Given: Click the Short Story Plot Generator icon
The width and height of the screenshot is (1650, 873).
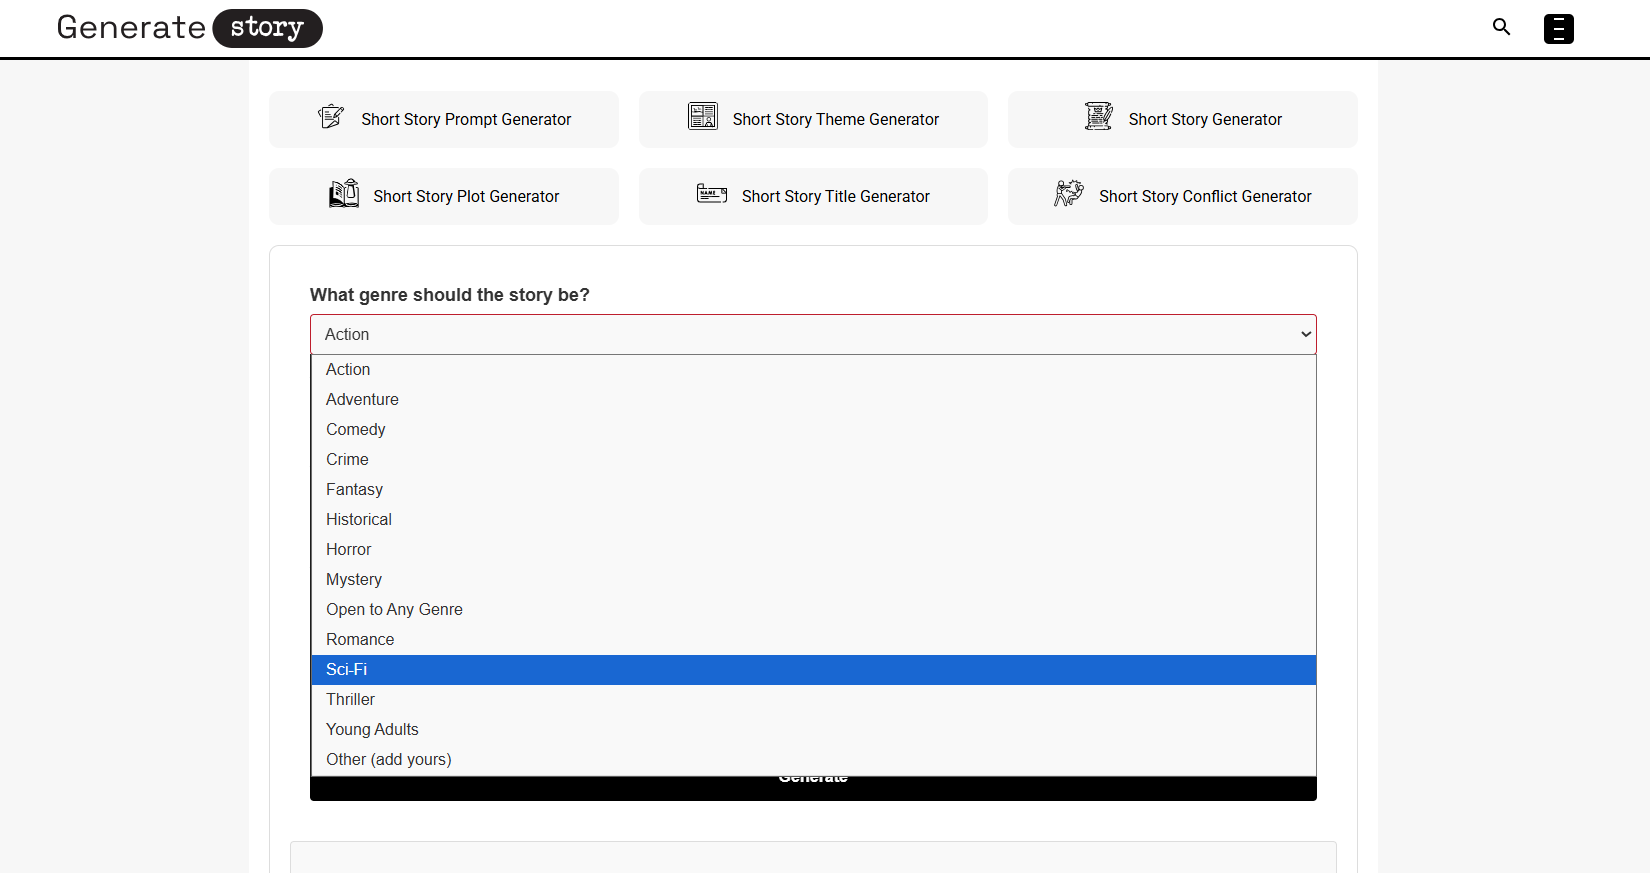Looking at the screenshot, I should [344, 194].
